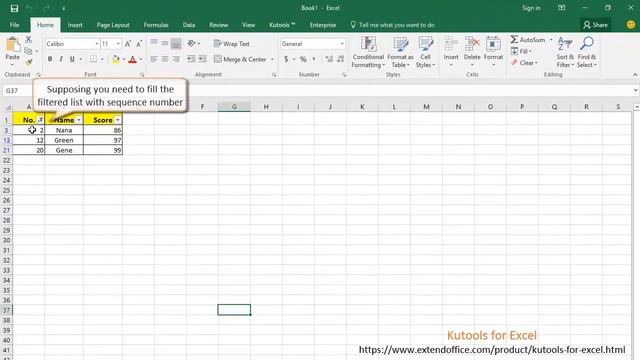Click the ribbon Fill button

[x=521, y=51]
